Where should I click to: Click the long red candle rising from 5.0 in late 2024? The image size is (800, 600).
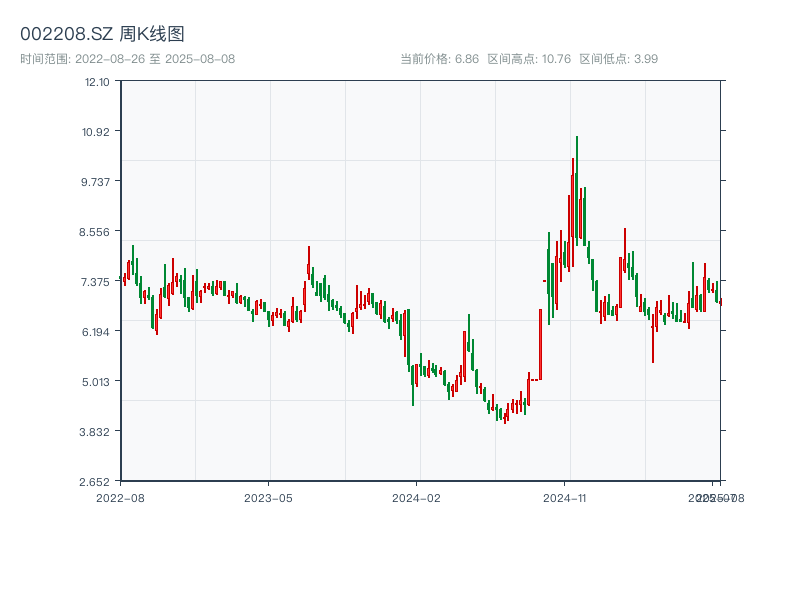tap(540, 344)
